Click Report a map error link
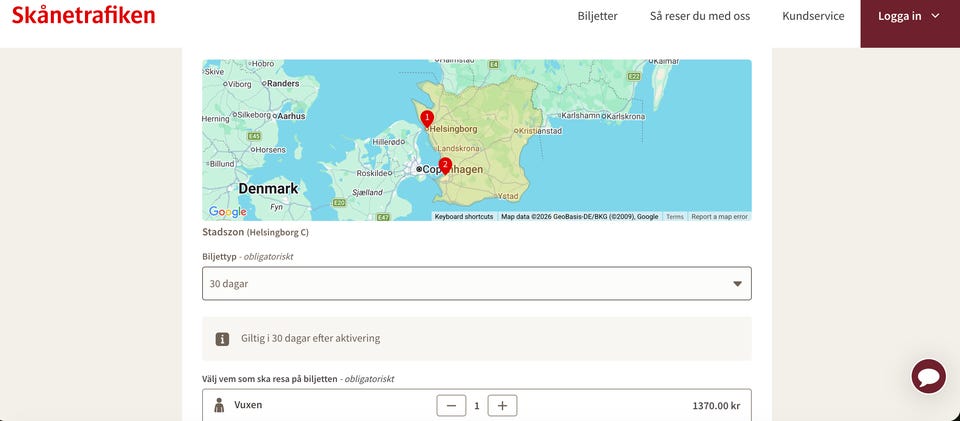The image size is (960, 421). 719,217
